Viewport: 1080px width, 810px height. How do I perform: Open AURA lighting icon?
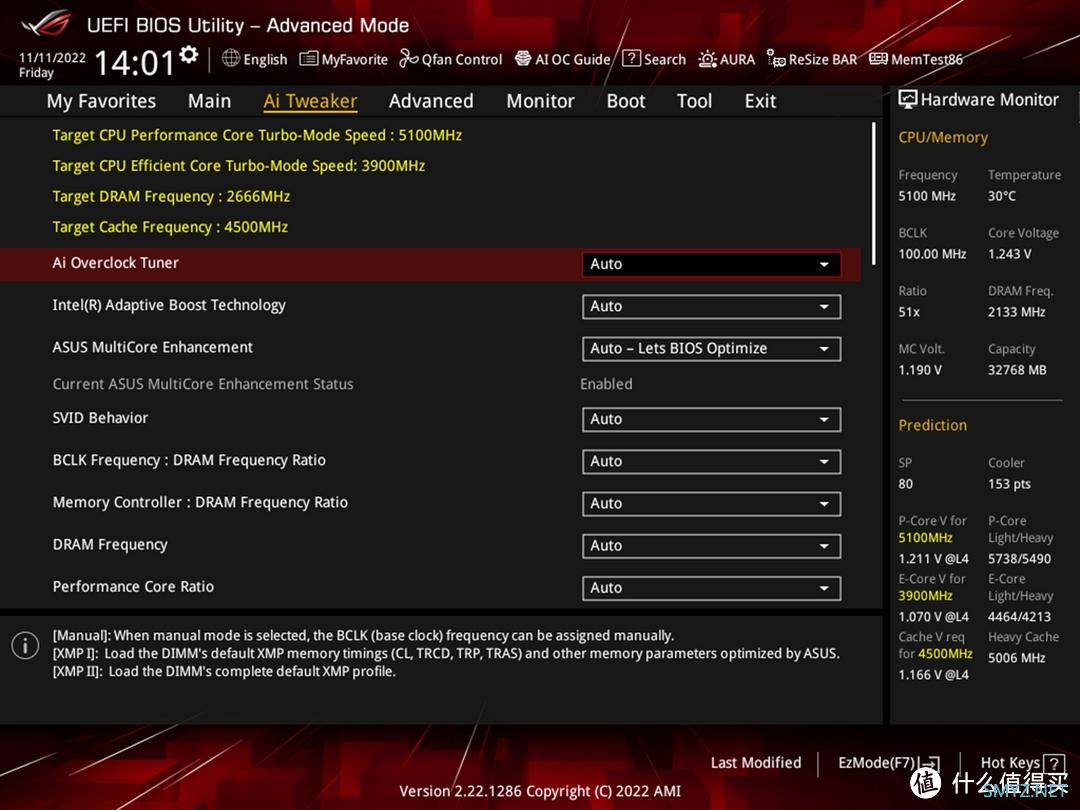tap(707, 59)
